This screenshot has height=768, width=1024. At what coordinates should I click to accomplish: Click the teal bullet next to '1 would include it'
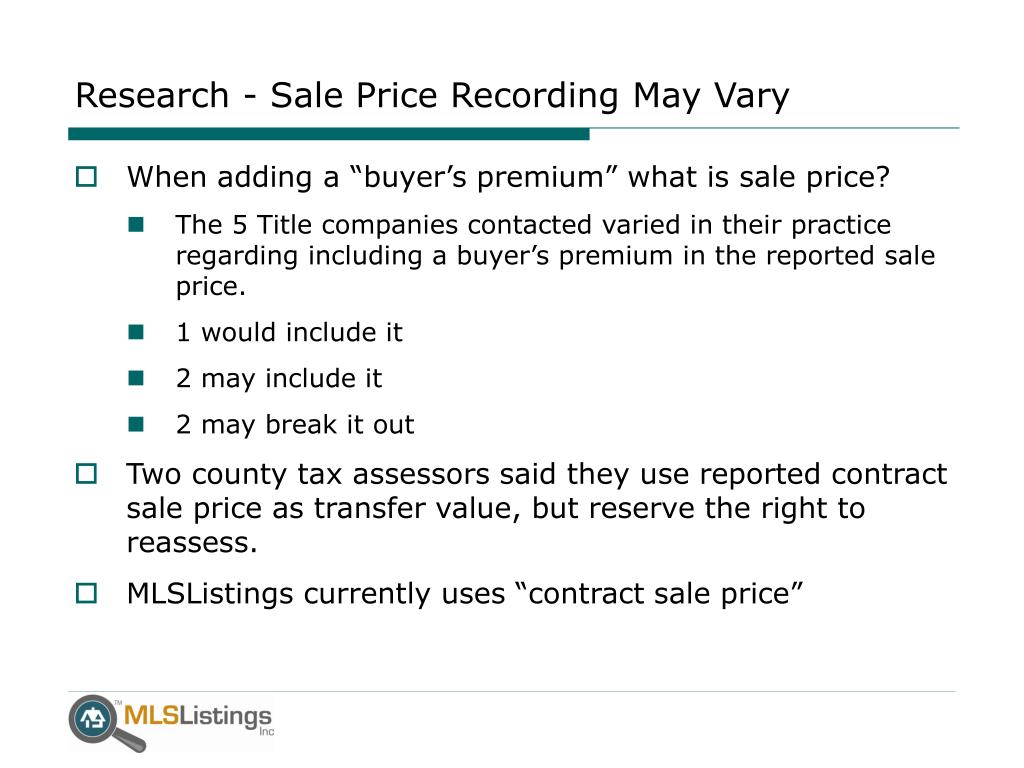(136, 332)
